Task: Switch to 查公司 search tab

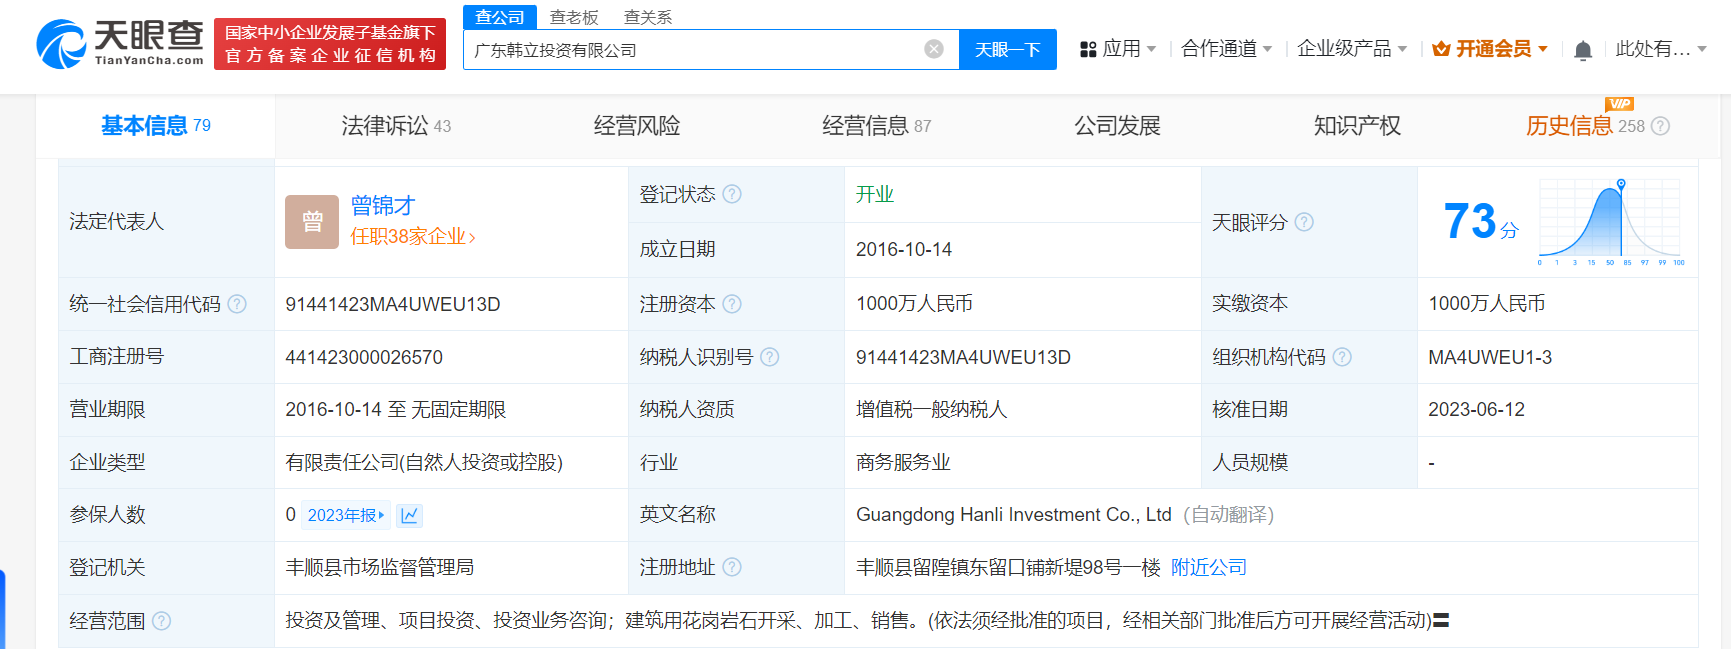Action: pos(500,17)
